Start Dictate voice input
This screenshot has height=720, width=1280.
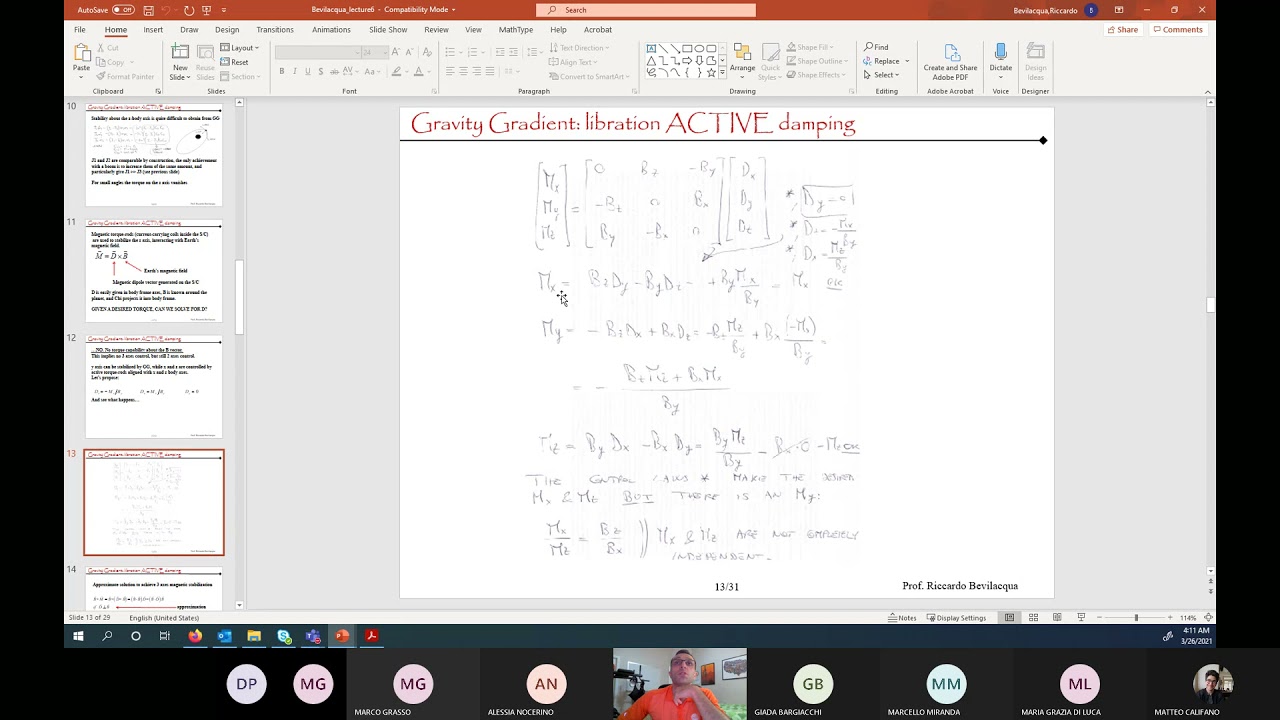coord(1000,62)
